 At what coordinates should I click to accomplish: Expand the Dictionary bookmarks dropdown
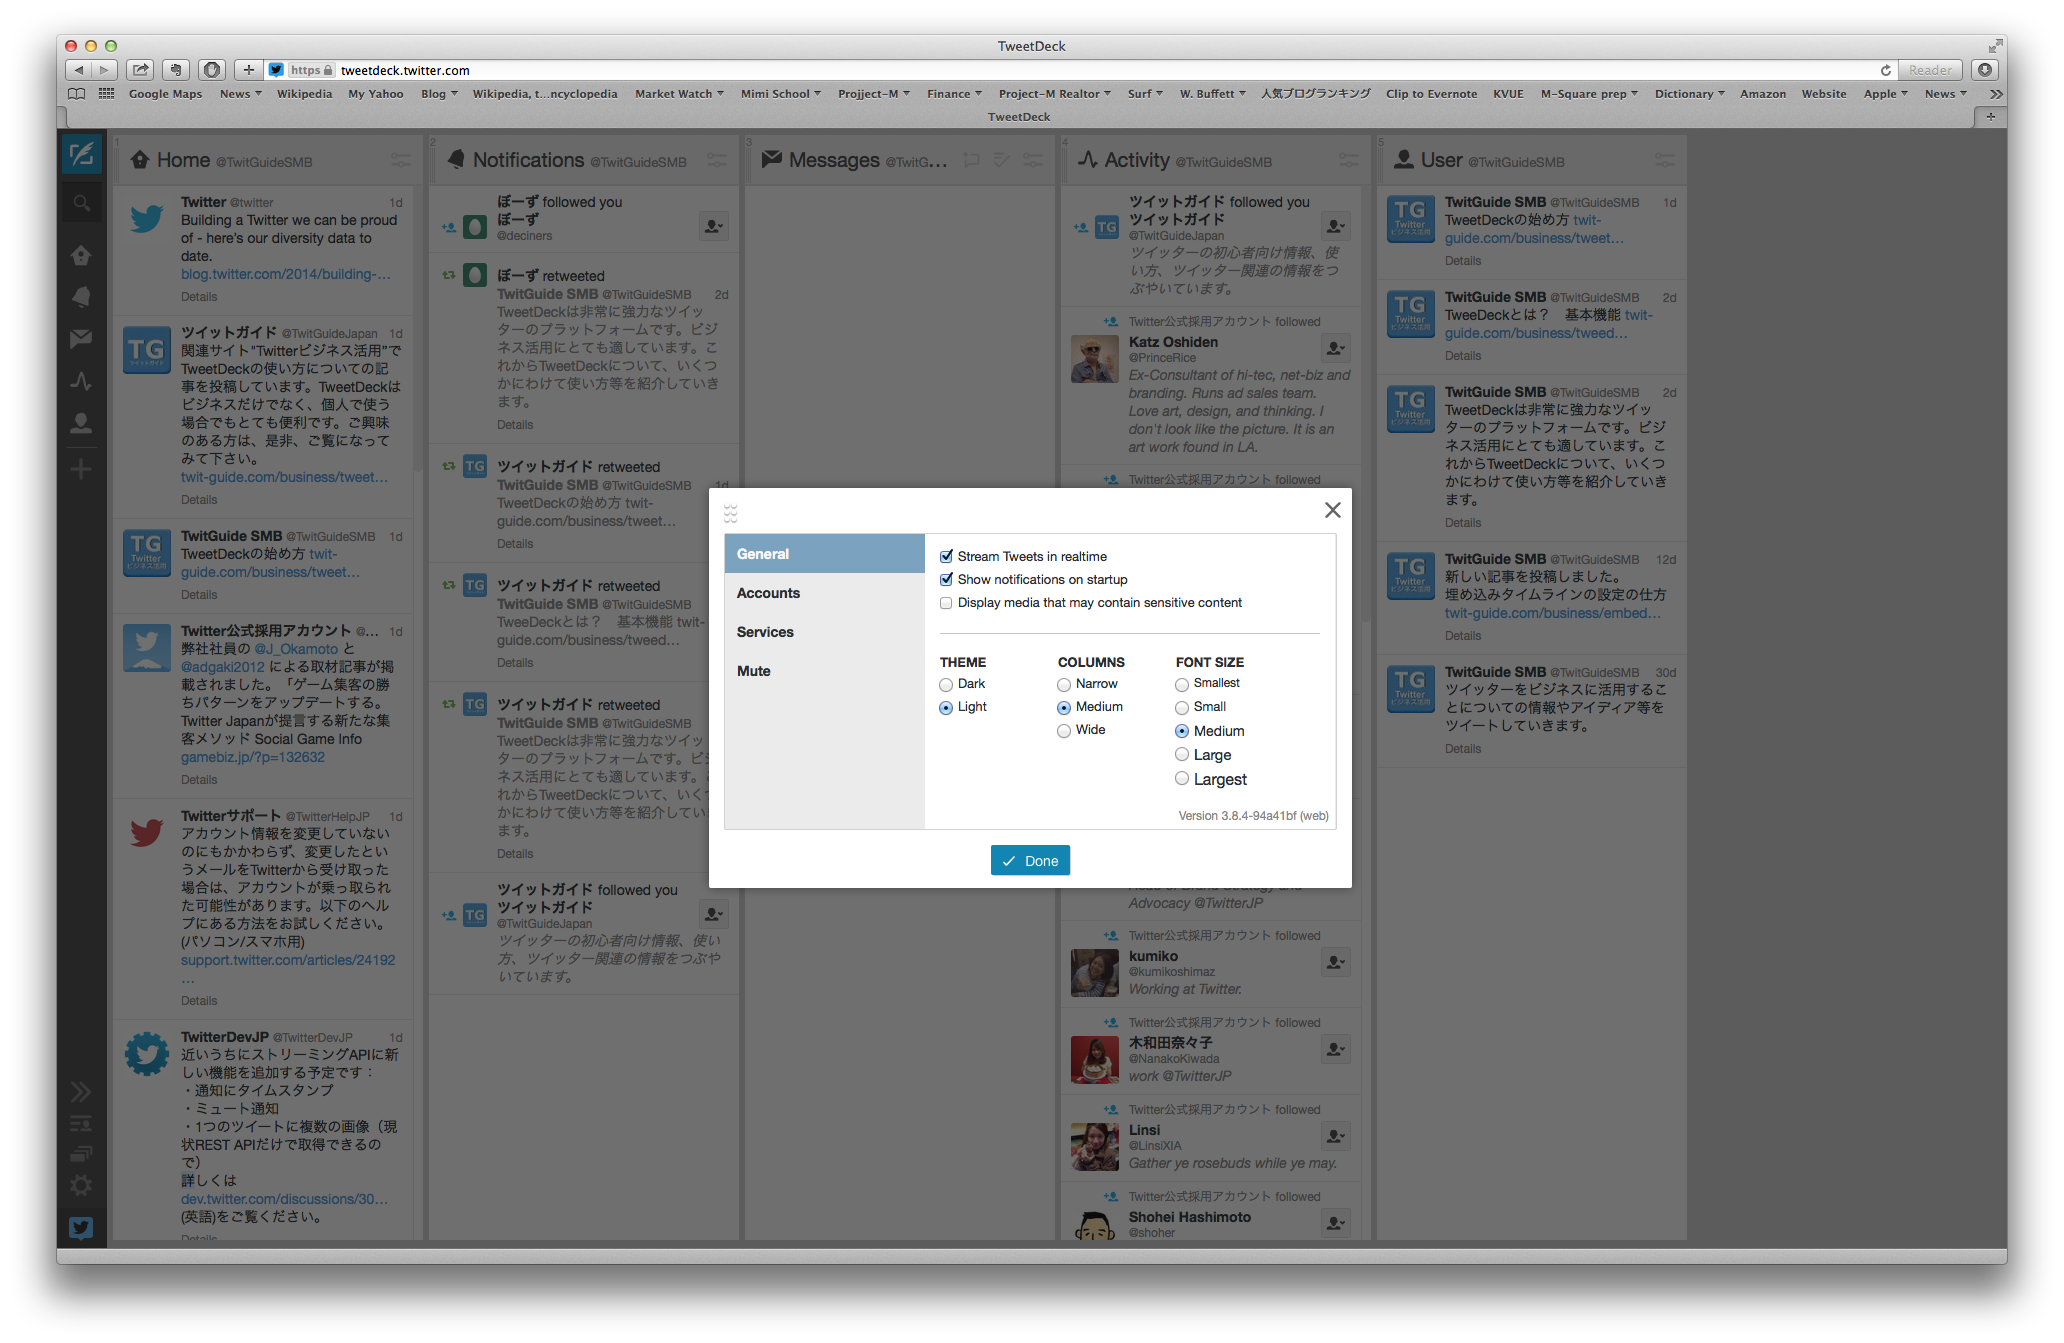(1689, 94)
